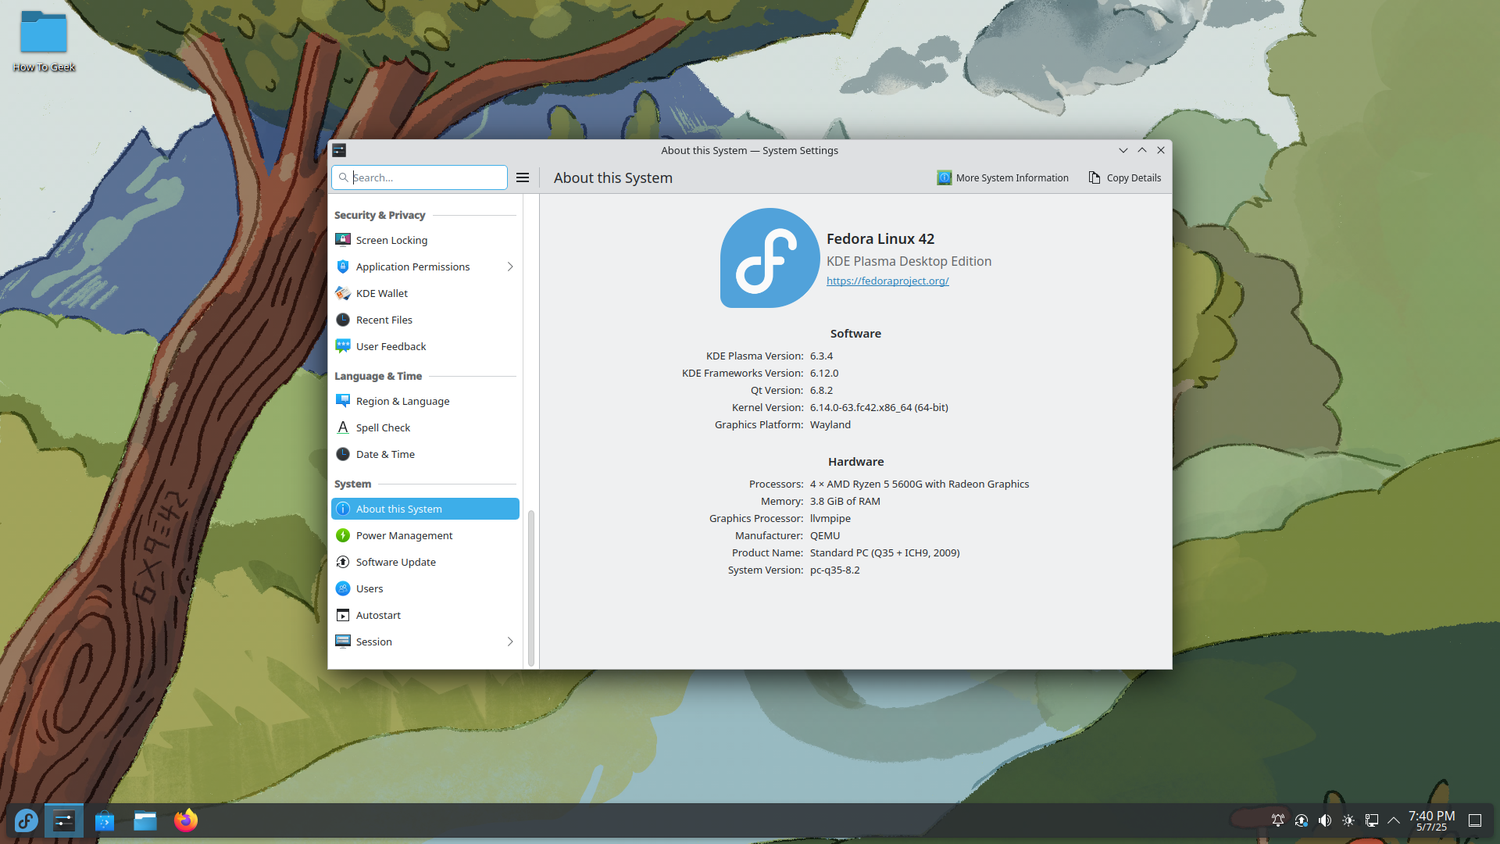1500x844 pixels.
Task: Click Copy Details button
Action: [x=1125, y=178]
